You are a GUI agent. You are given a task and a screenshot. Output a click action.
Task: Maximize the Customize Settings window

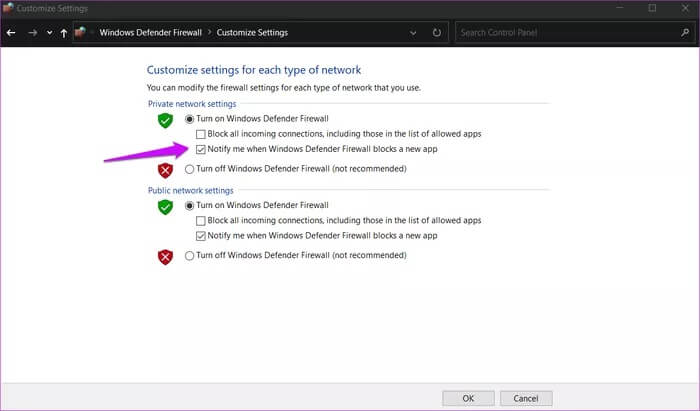[652, 8]
